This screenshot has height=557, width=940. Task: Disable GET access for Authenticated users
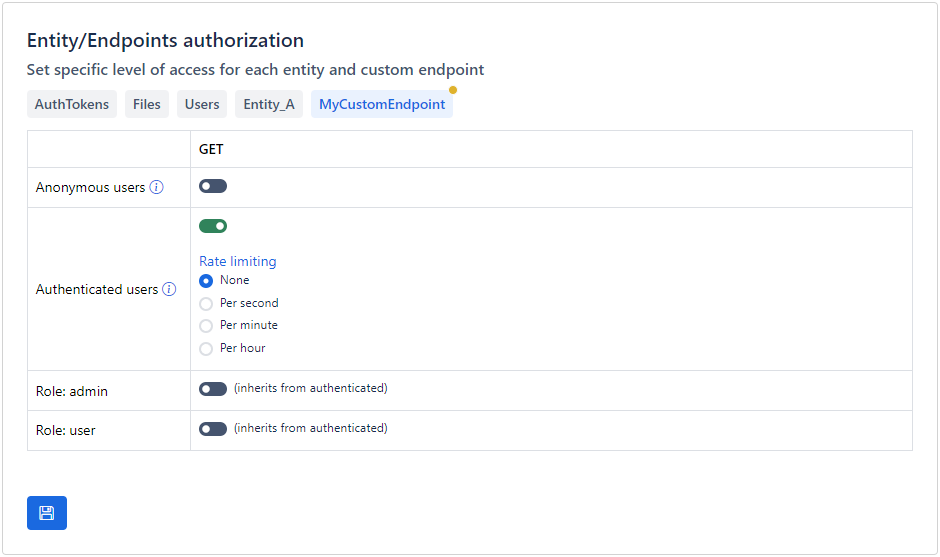213,226
